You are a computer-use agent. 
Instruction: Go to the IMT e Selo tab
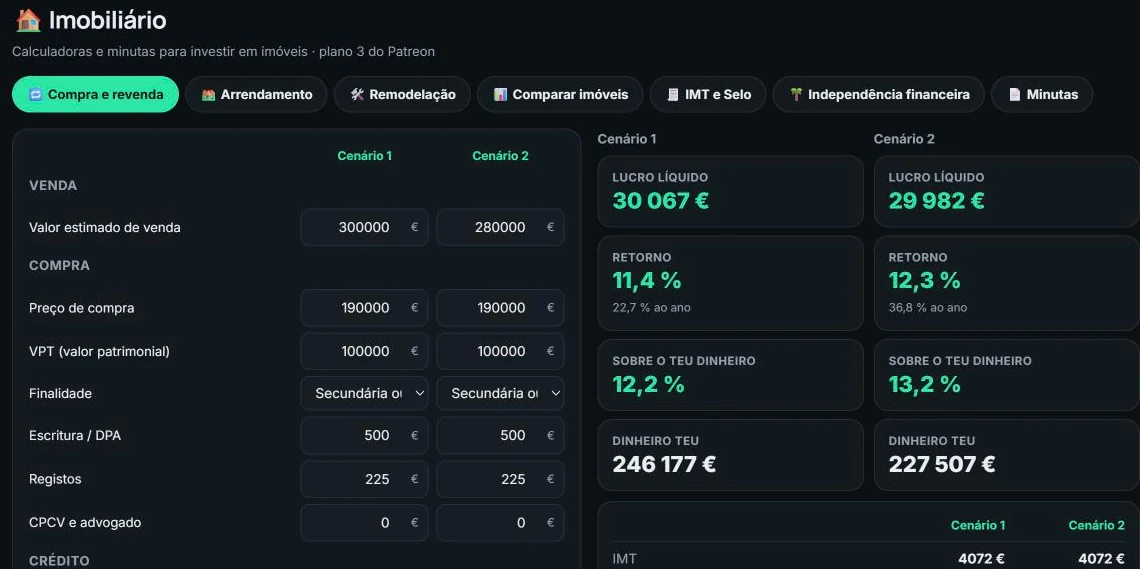click(707, 94)
